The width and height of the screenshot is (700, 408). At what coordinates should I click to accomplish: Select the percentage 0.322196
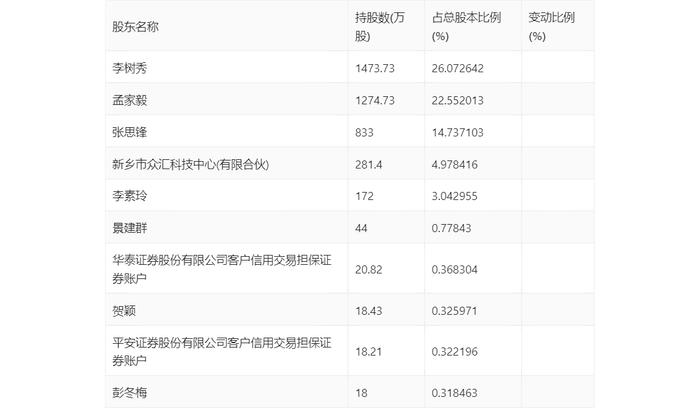[454, 352]
